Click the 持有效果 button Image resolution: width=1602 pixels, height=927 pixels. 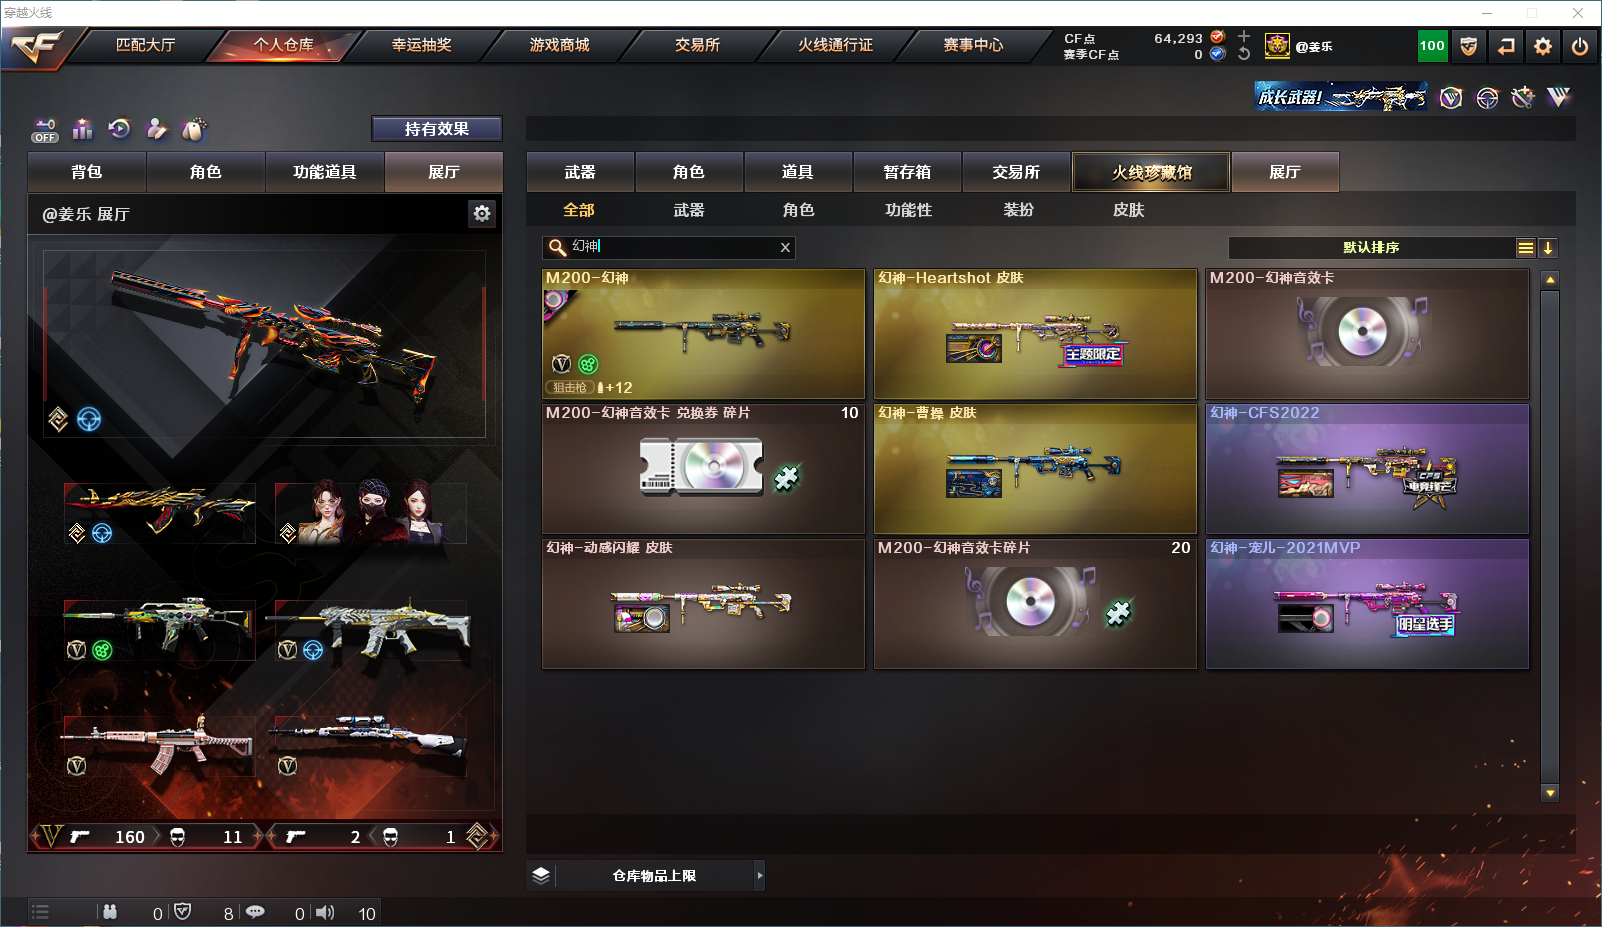pos(437,129)
